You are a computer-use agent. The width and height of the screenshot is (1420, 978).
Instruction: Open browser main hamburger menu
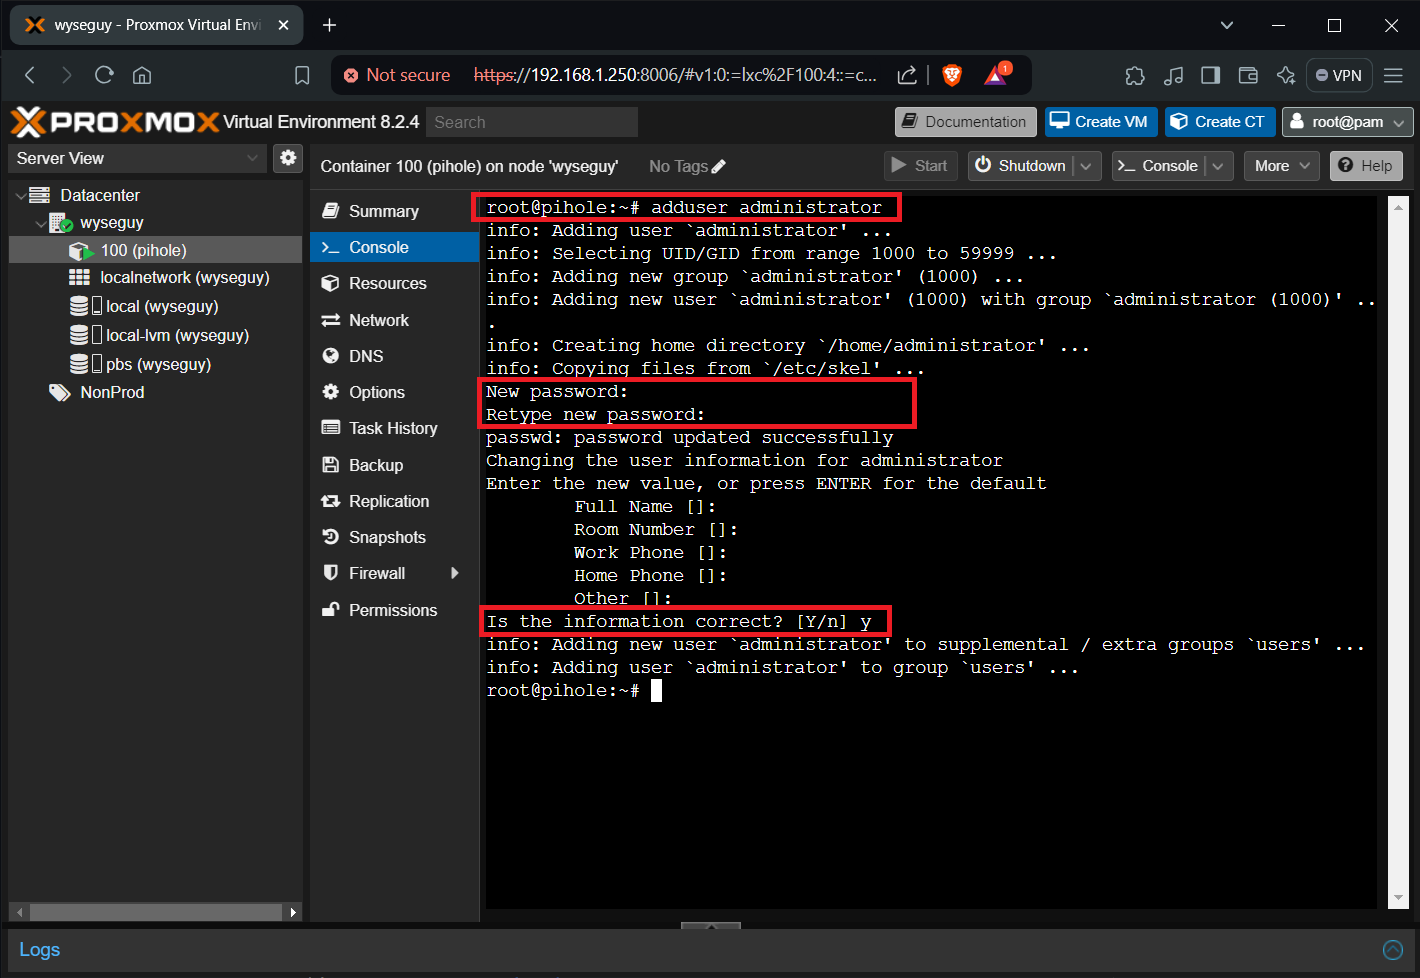1393,75
